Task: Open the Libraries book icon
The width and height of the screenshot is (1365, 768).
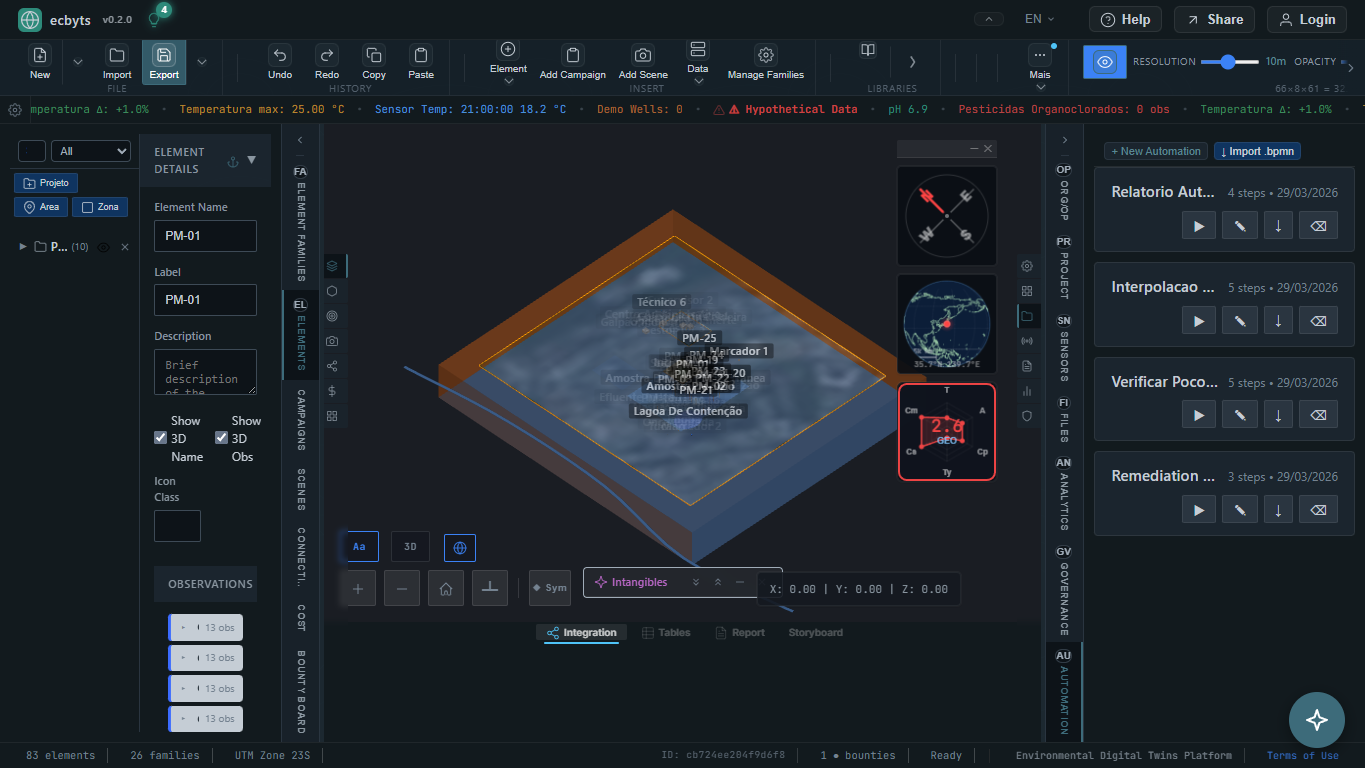Action: pyautogui.click(x=868, y=50)
